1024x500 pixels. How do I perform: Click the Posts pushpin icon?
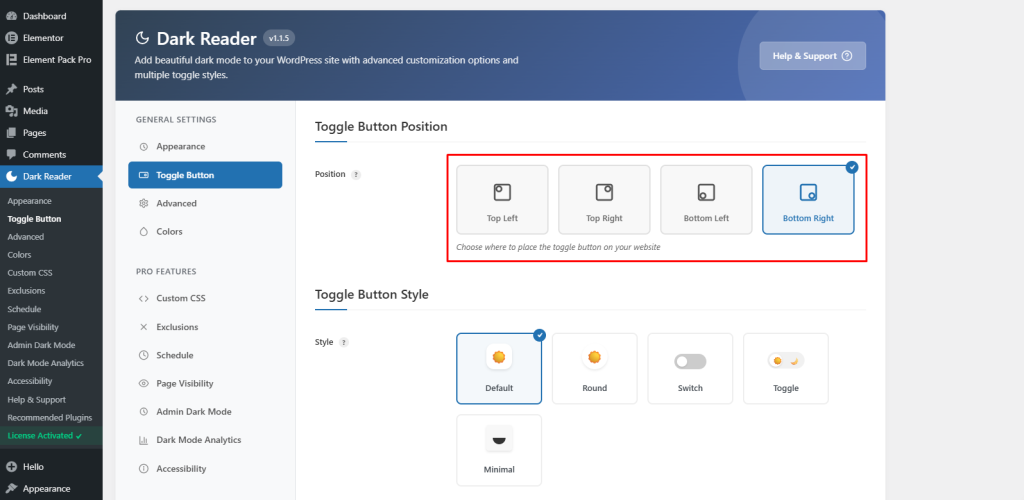tap(11, 89)
